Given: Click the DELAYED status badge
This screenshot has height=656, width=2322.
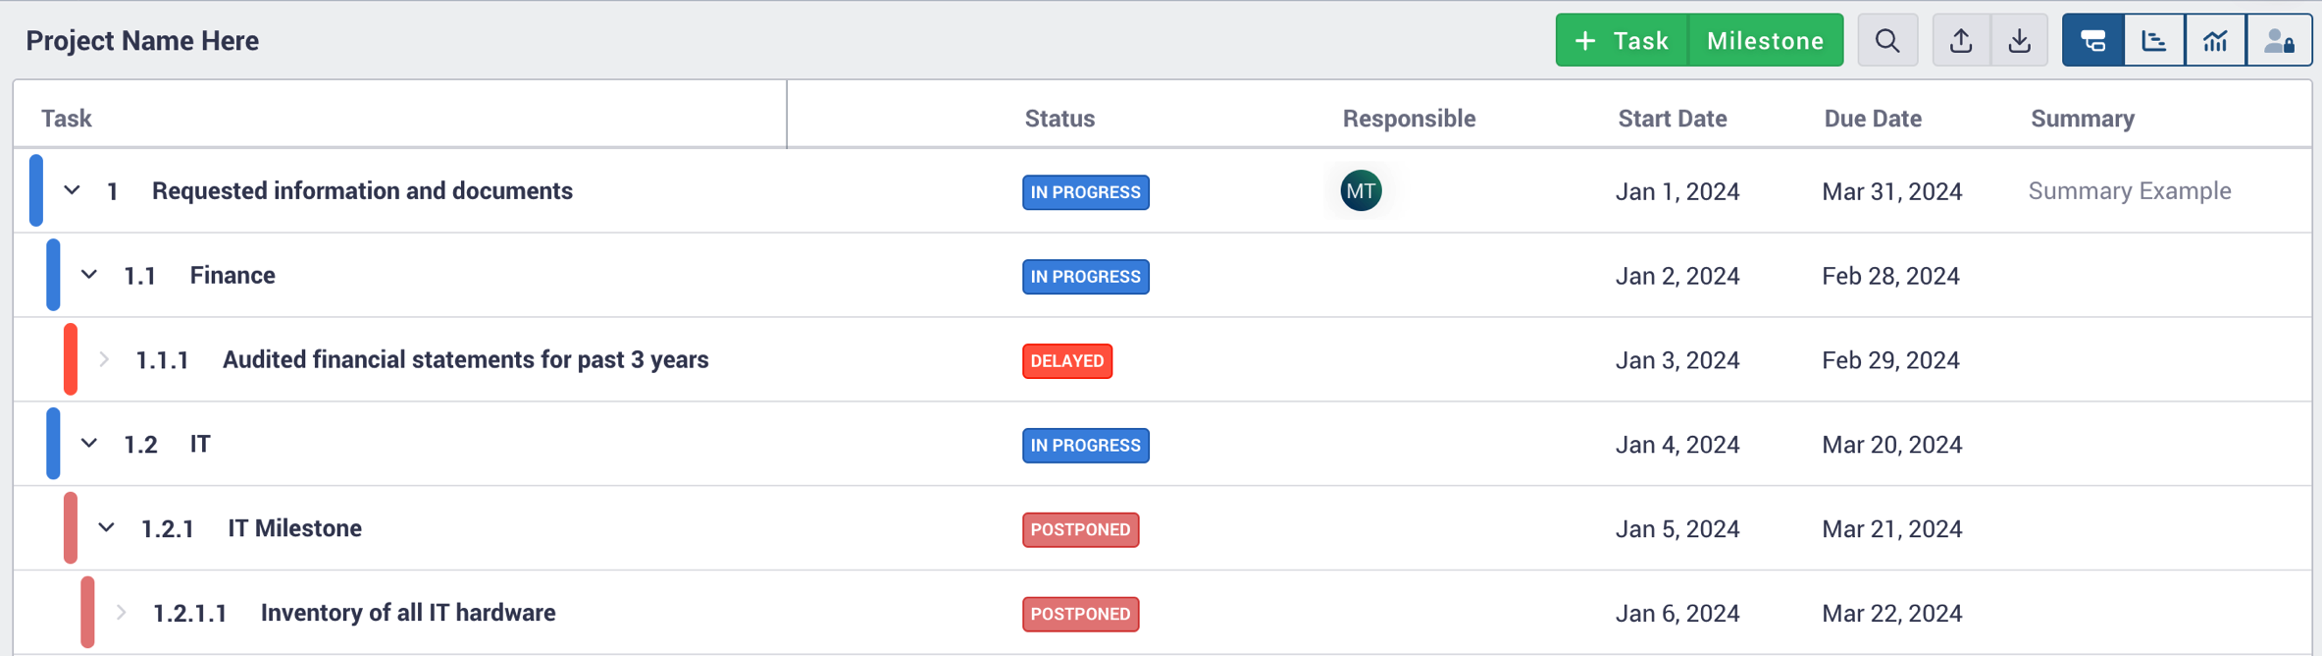Looking at the screenshot, I should (x=1067, y=361).
